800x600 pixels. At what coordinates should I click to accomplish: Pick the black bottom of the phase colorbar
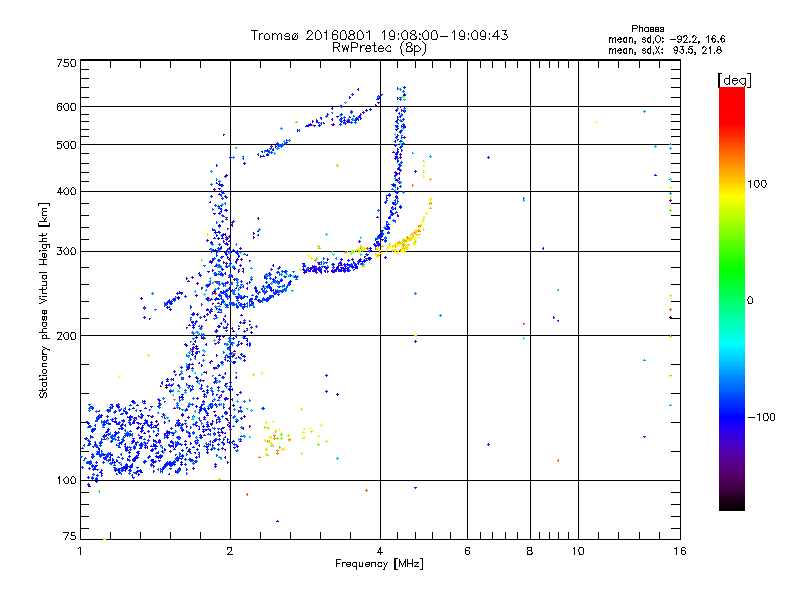[x=732, y=503]
